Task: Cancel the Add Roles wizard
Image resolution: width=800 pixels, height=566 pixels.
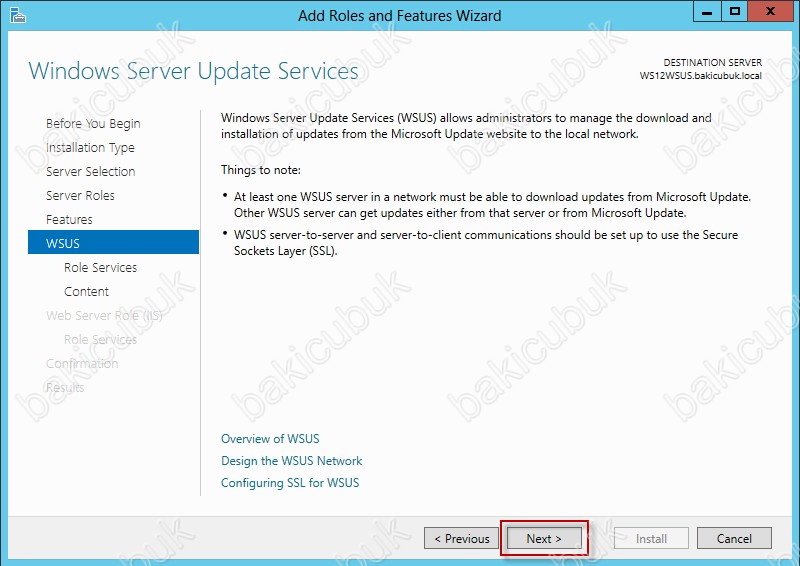Action: tap(734, 538)
